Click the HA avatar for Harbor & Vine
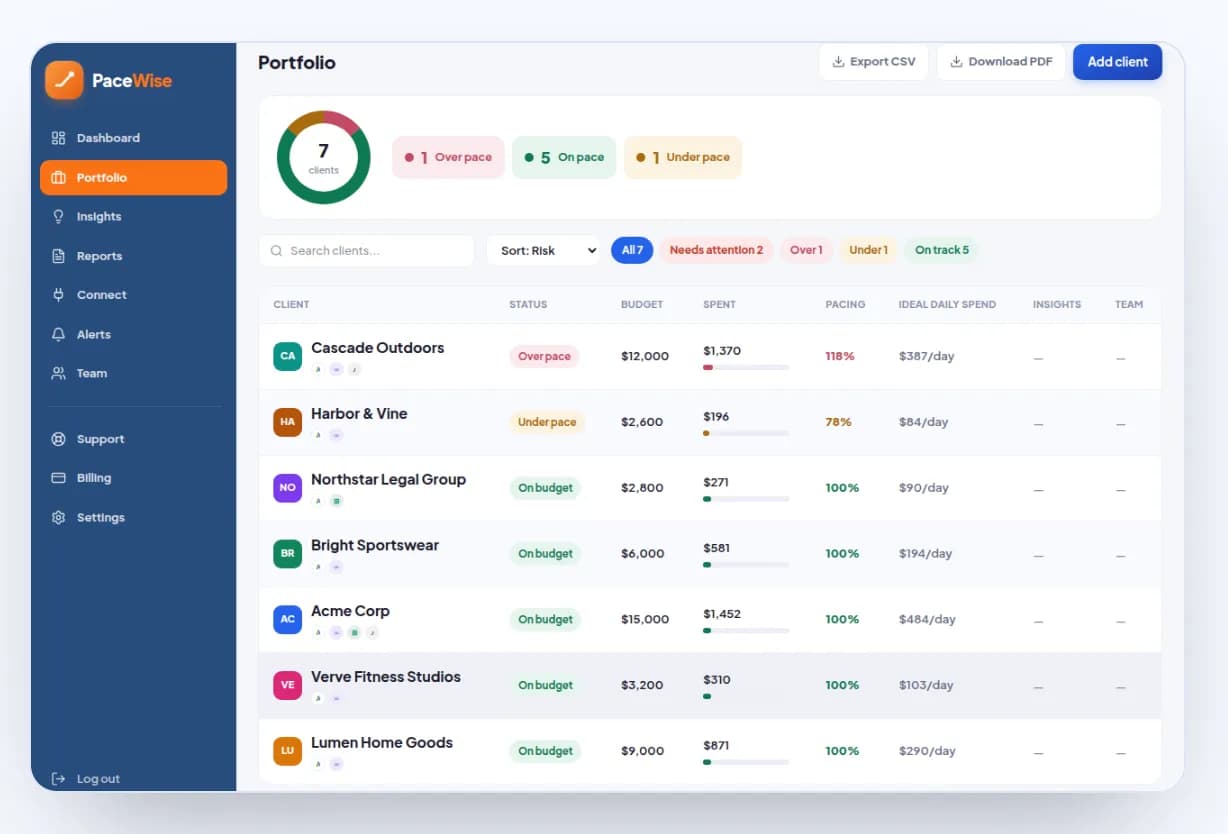Image resolution: width=1228 pixels, height=834 pixels. pyautogui.click(x=288, y=422)
